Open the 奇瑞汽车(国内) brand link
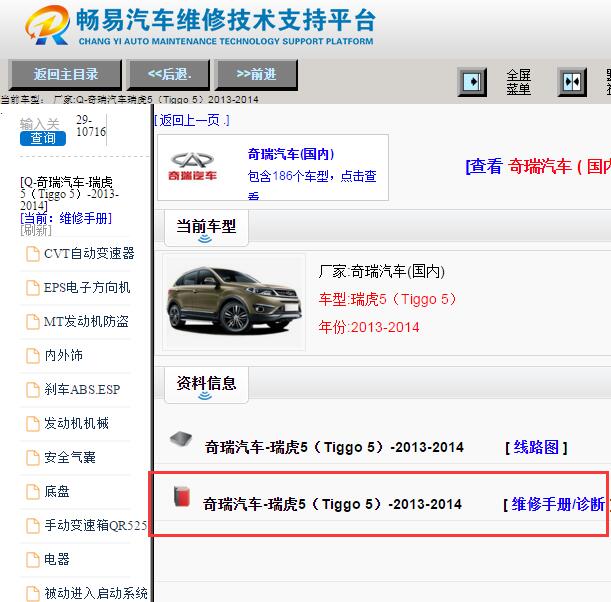Image resolution: width=611 pixels, height=602 pixels. (x=291, y=154)
